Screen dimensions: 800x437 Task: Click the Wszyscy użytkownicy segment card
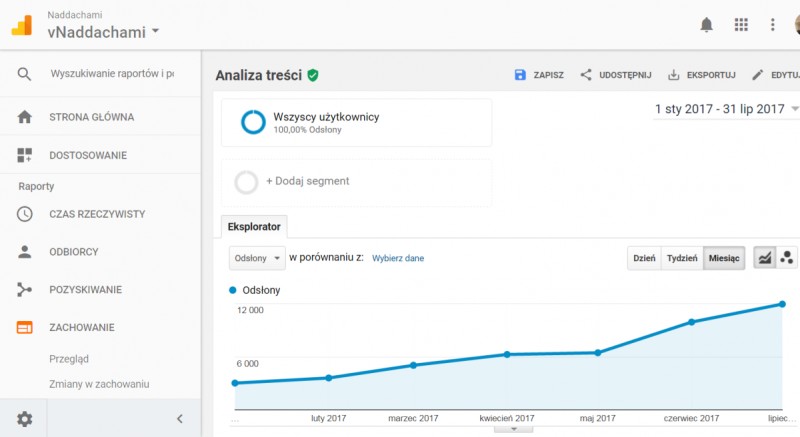[x=357, y=123]
